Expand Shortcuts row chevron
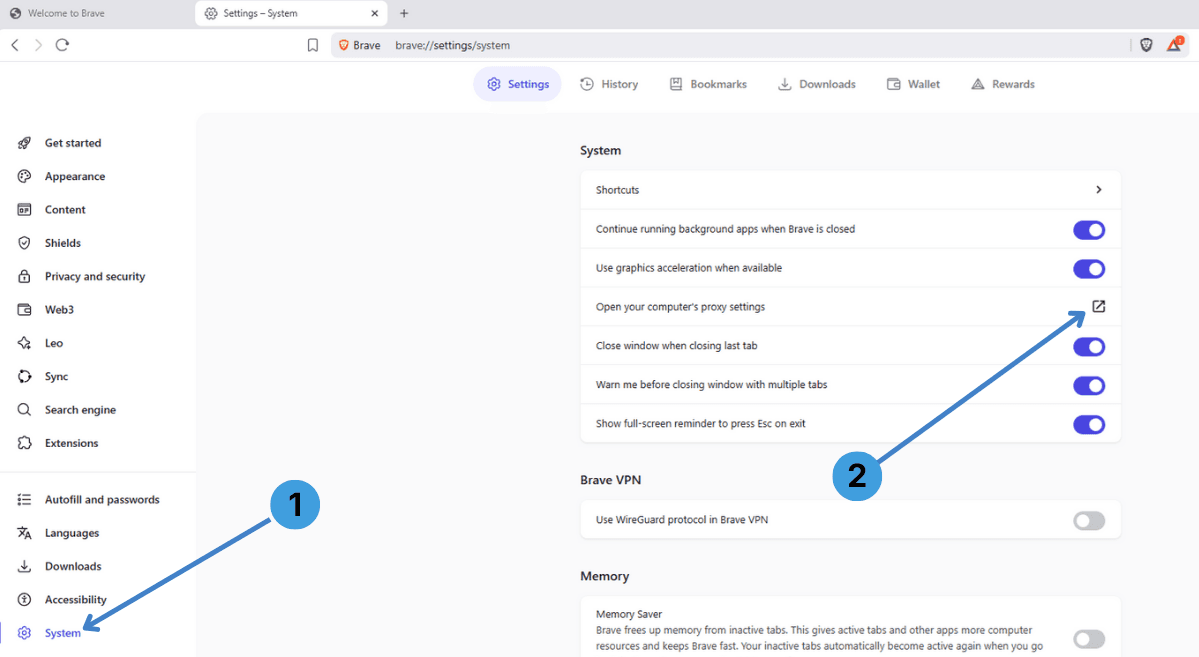The width and height of the screenshot is (1199, 657). coord(1098,190)
